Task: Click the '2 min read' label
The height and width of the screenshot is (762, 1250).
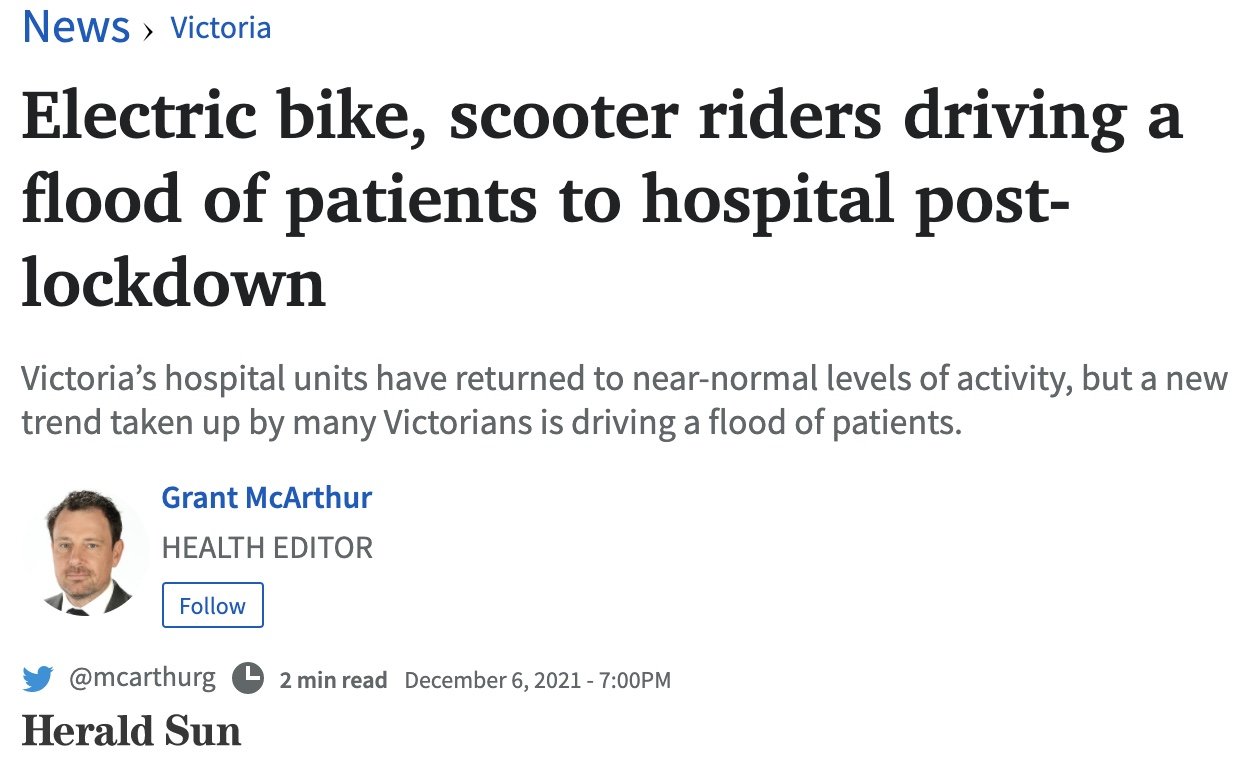Action: (333, 680)
